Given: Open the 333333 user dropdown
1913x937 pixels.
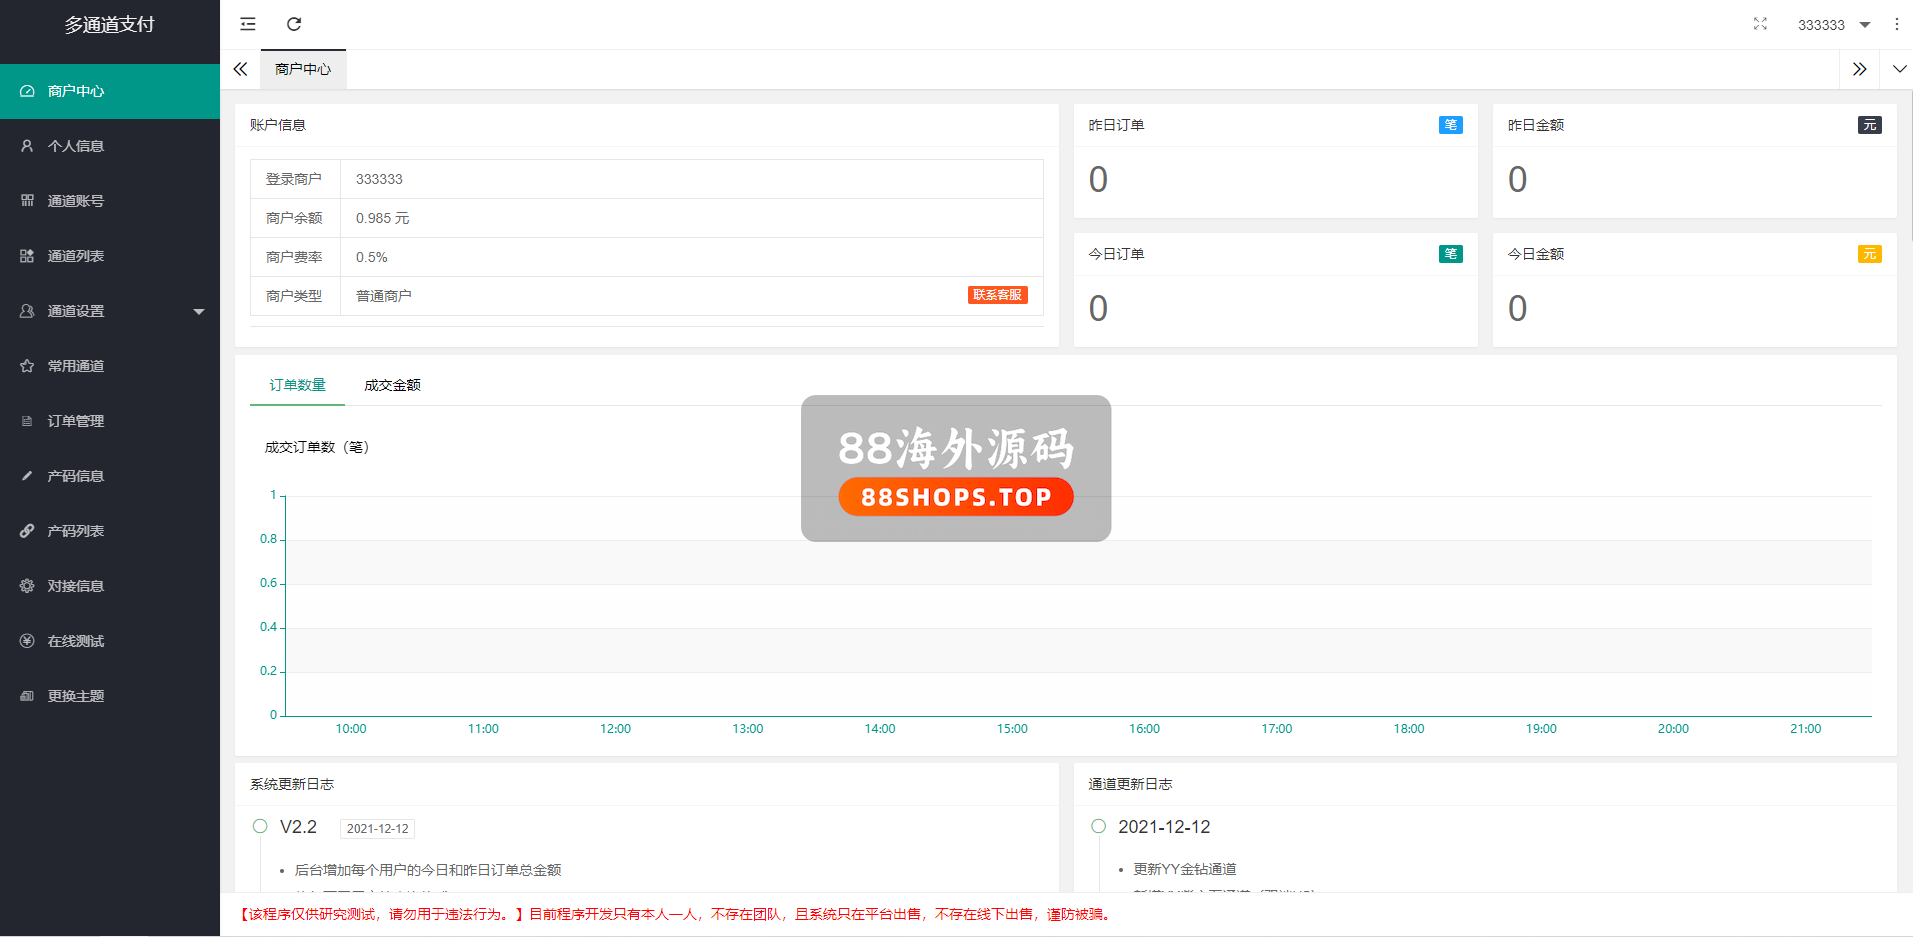Looking at the screenshot, I should point(1832,25).
